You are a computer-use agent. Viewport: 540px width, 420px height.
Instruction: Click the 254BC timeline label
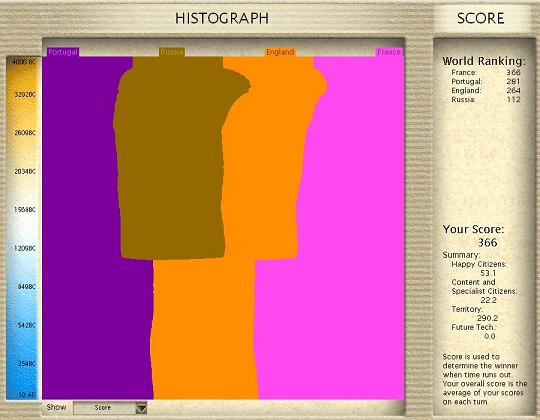[x=27, y=364]
